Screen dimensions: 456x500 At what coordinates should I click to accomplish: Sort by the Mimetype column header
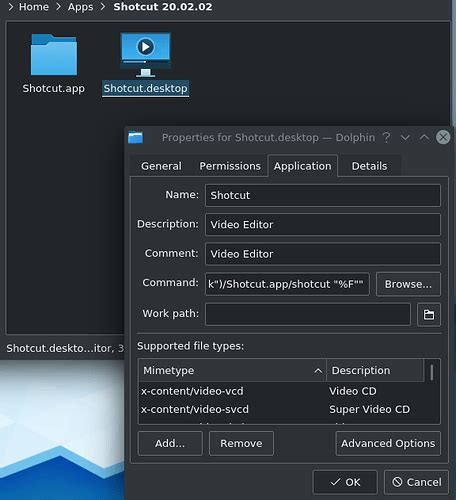point(232,370)
